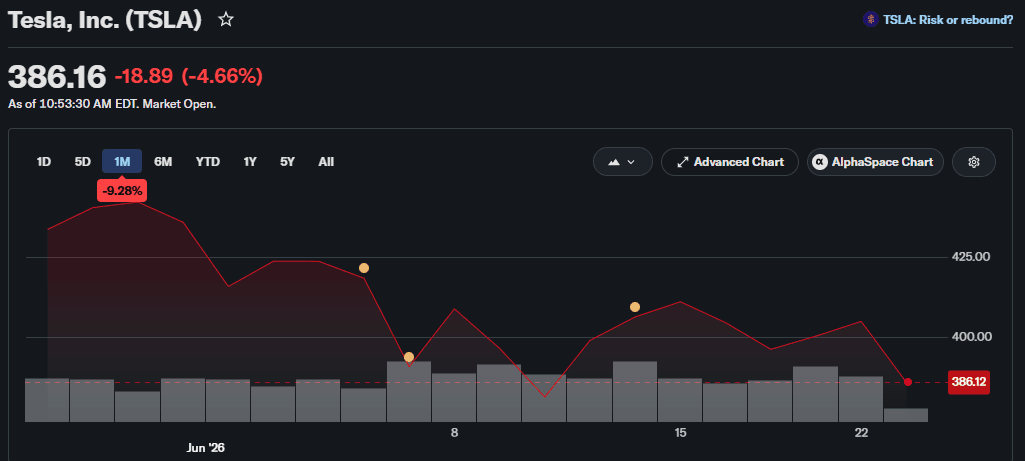Click the event marker on the tallest volume bar left of 8
Image resolution: width=1025 pixels, height=461 pixels.
pos(409,357)
